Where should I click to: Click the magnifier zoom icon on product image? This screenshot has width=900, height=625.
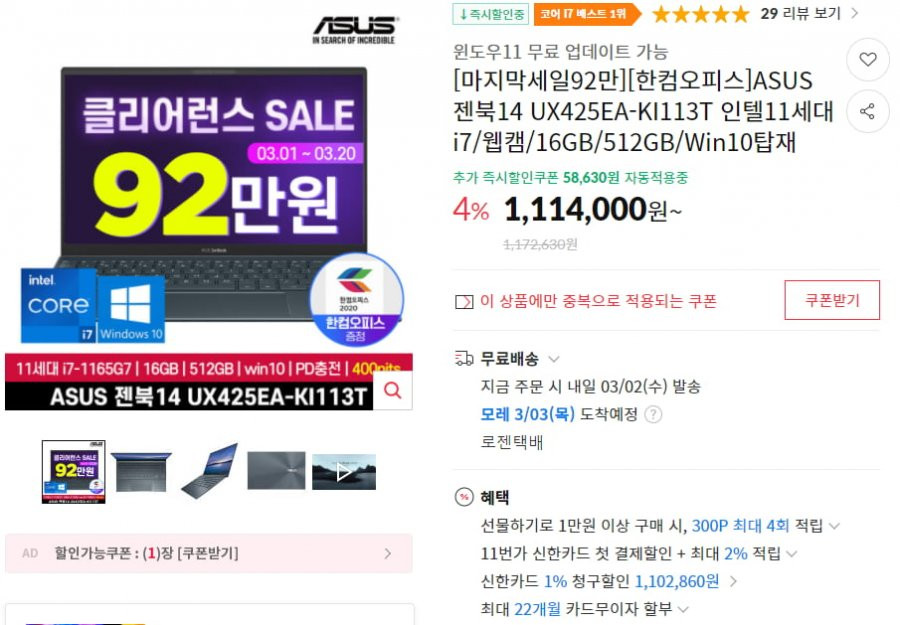coord(393,390)
